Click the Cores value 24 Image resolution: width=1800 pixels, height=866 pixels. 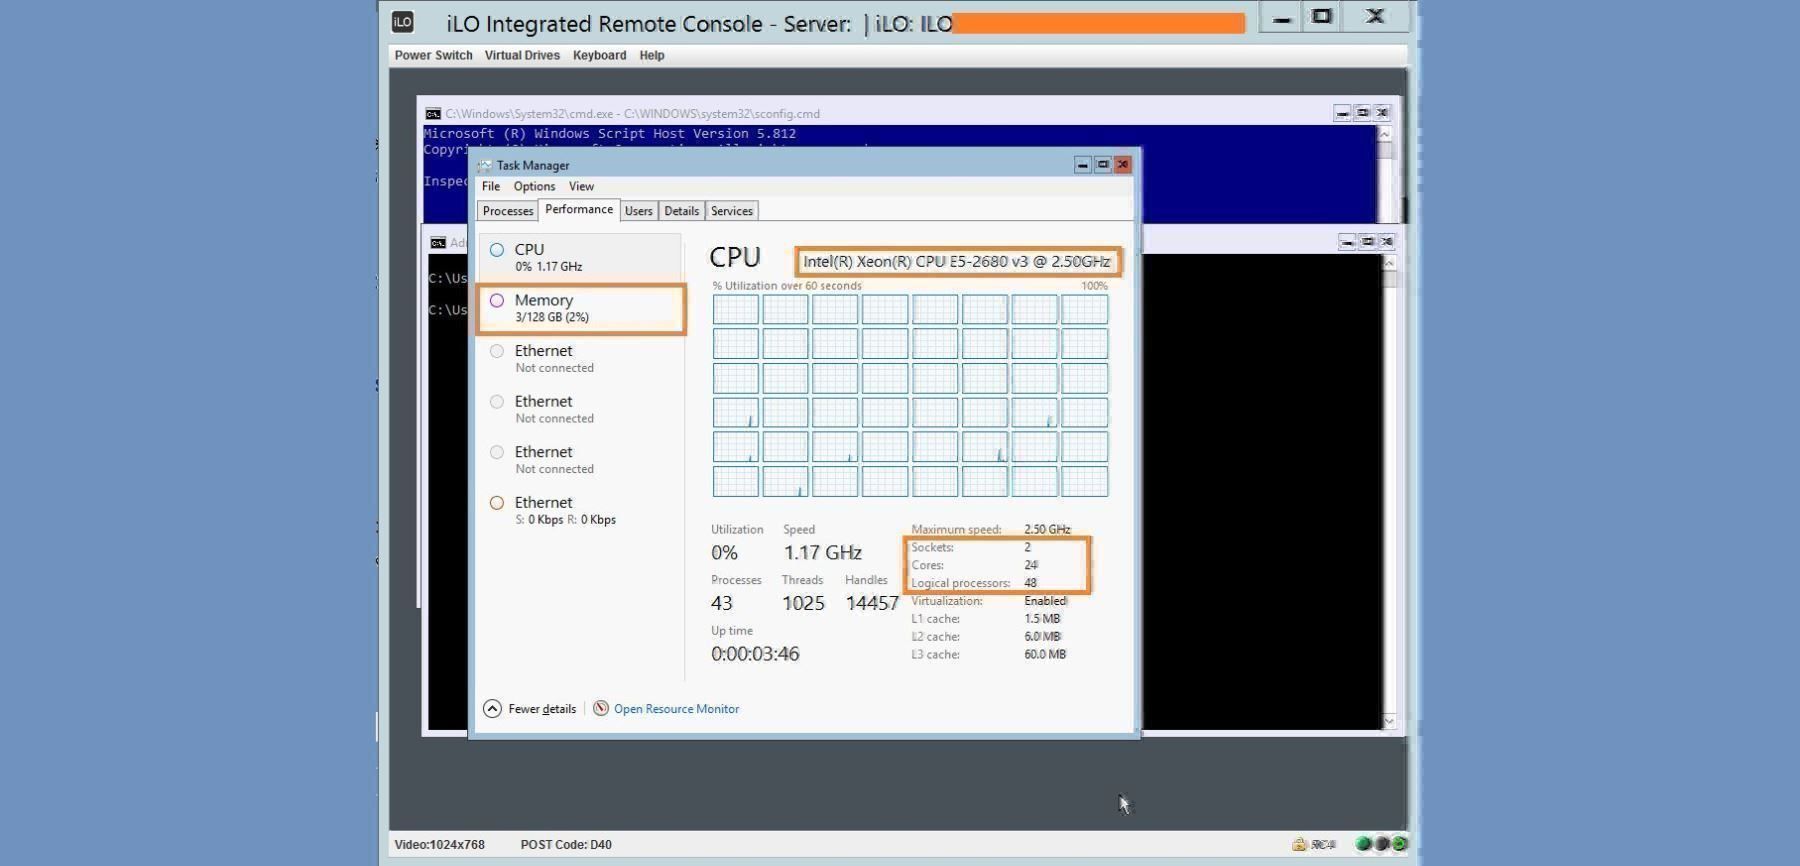pyautogui.click(x=1031, y=566)
